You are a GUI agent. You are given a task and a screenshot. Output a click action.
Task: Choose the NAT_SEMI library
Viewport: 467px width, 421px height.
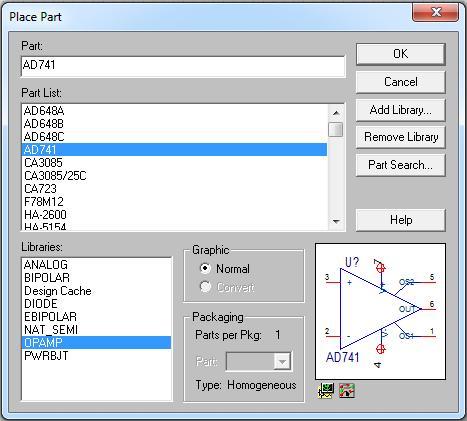tap(97, 330)
